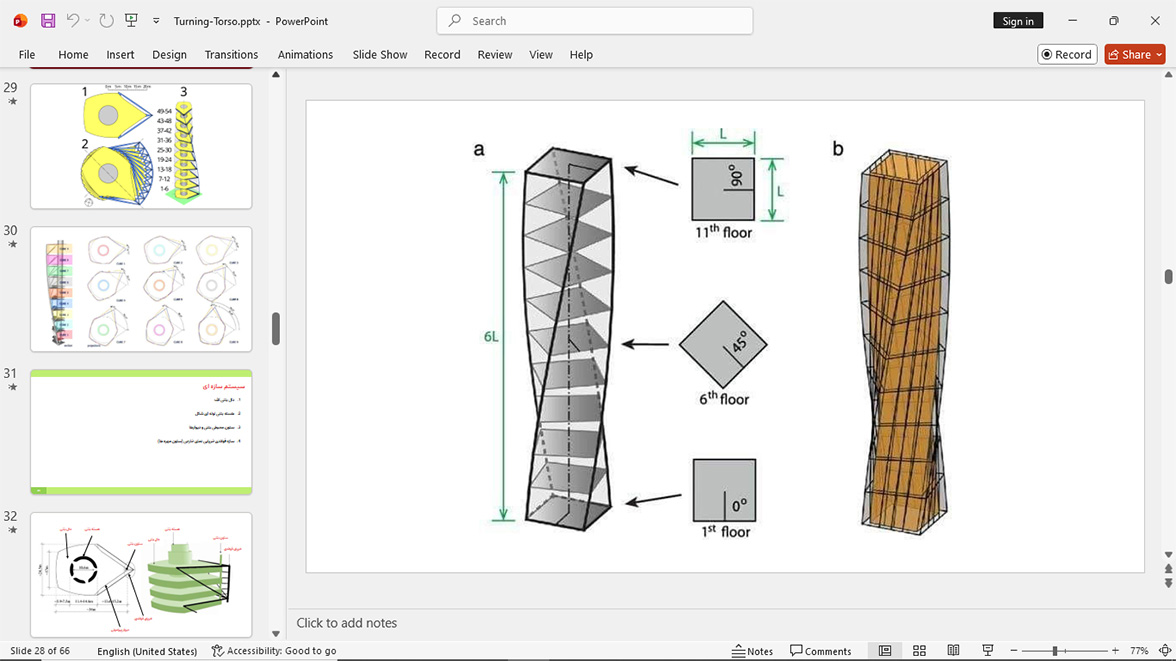The width and height of the screenshot is (1176, 661).
Task: Open the View tab
Action: point(541,55)
